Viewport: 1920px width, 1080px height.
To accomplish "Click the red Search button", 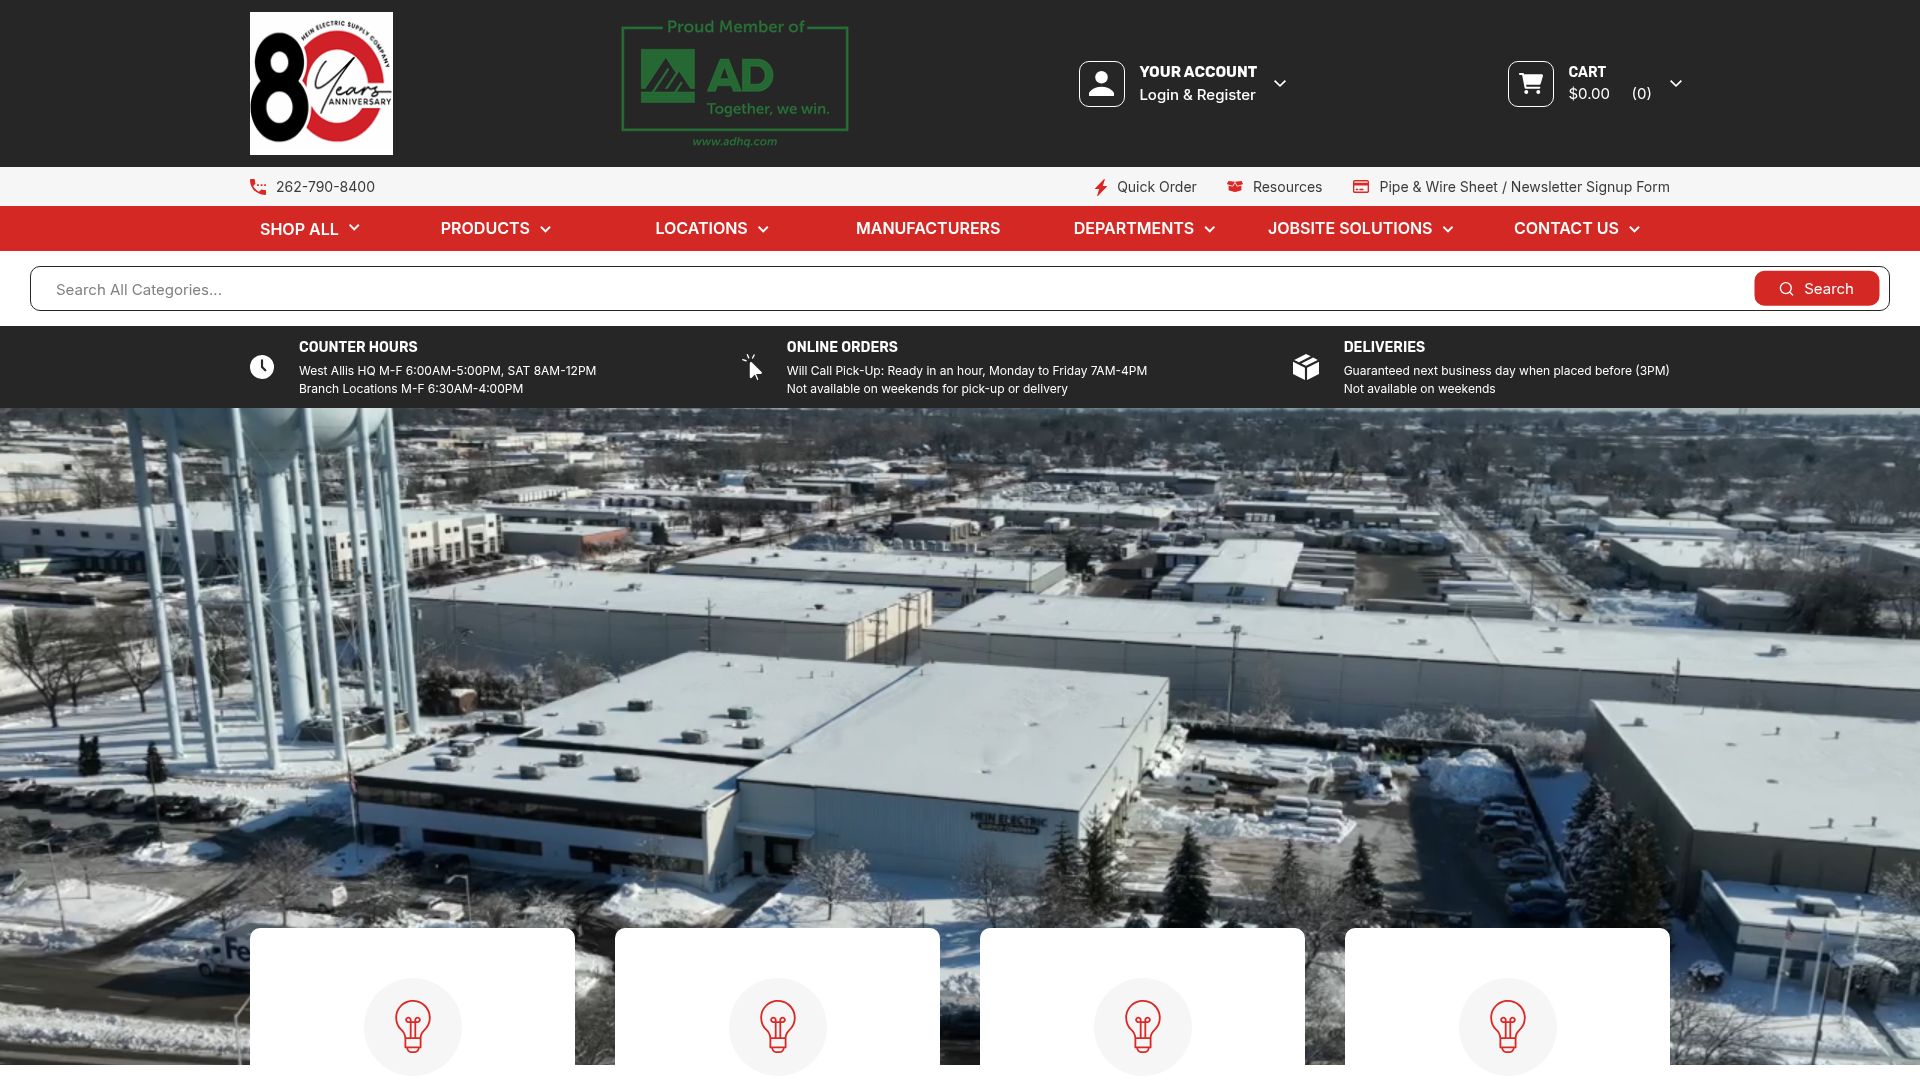I will click(x=1816, y=289).
